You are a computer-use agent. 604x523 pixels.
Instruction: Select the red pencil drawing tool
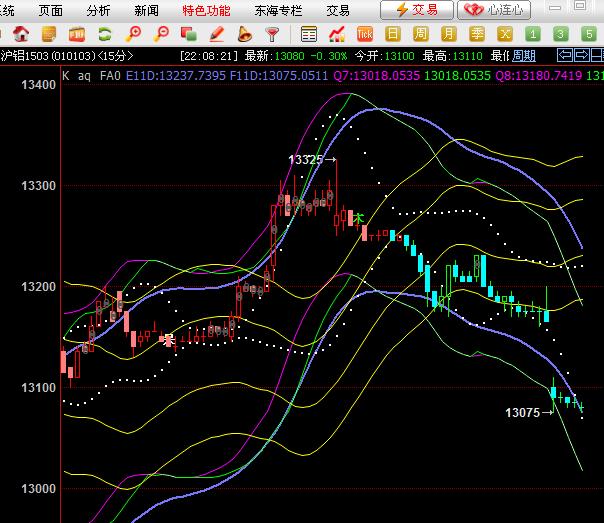pos(215,35)
